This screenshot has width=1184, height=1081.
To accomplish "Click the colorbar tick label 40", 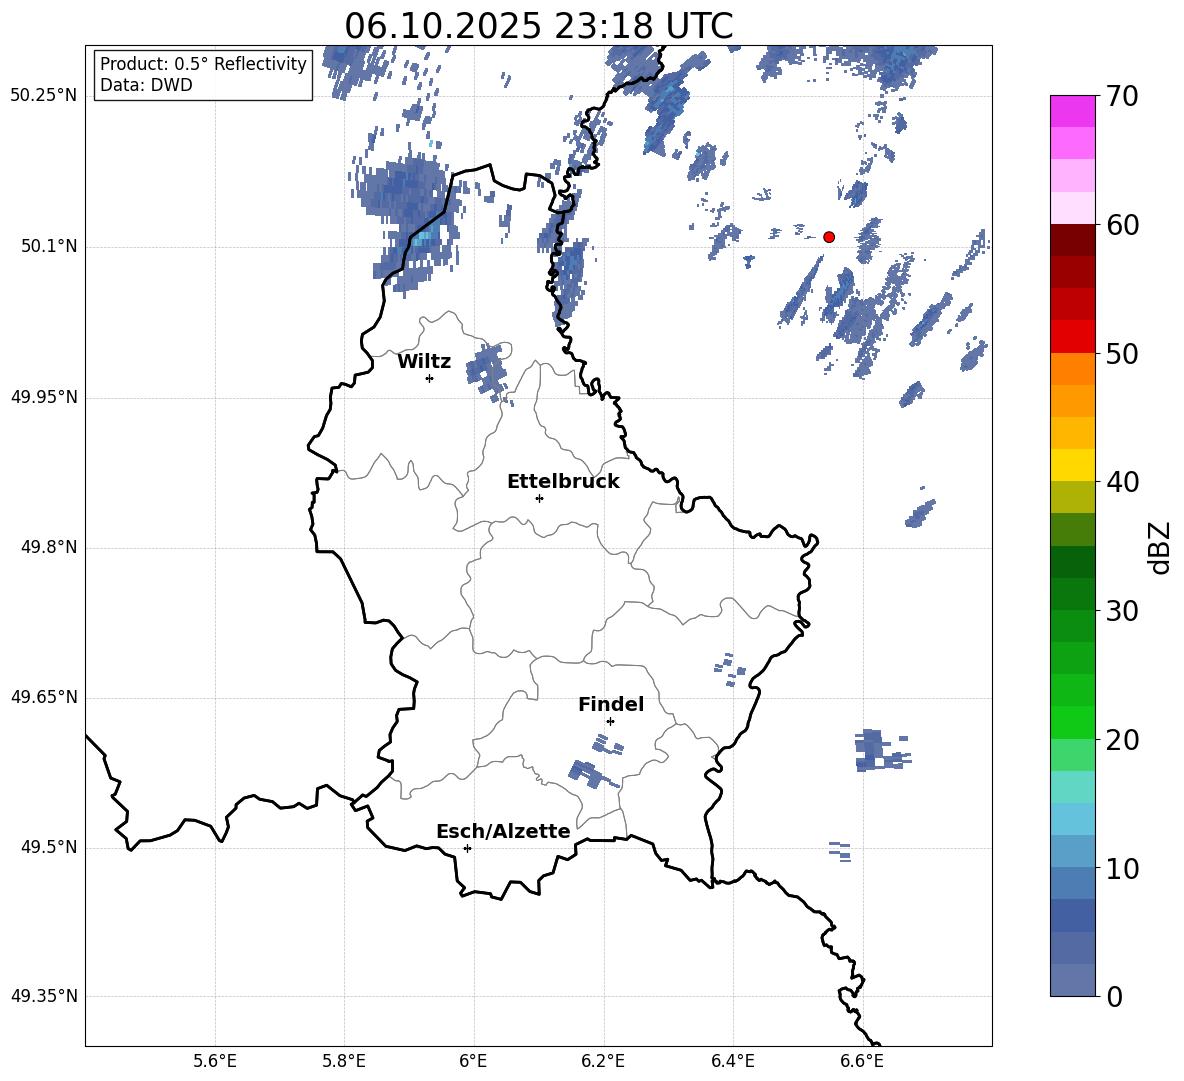I will [1122, 482].
